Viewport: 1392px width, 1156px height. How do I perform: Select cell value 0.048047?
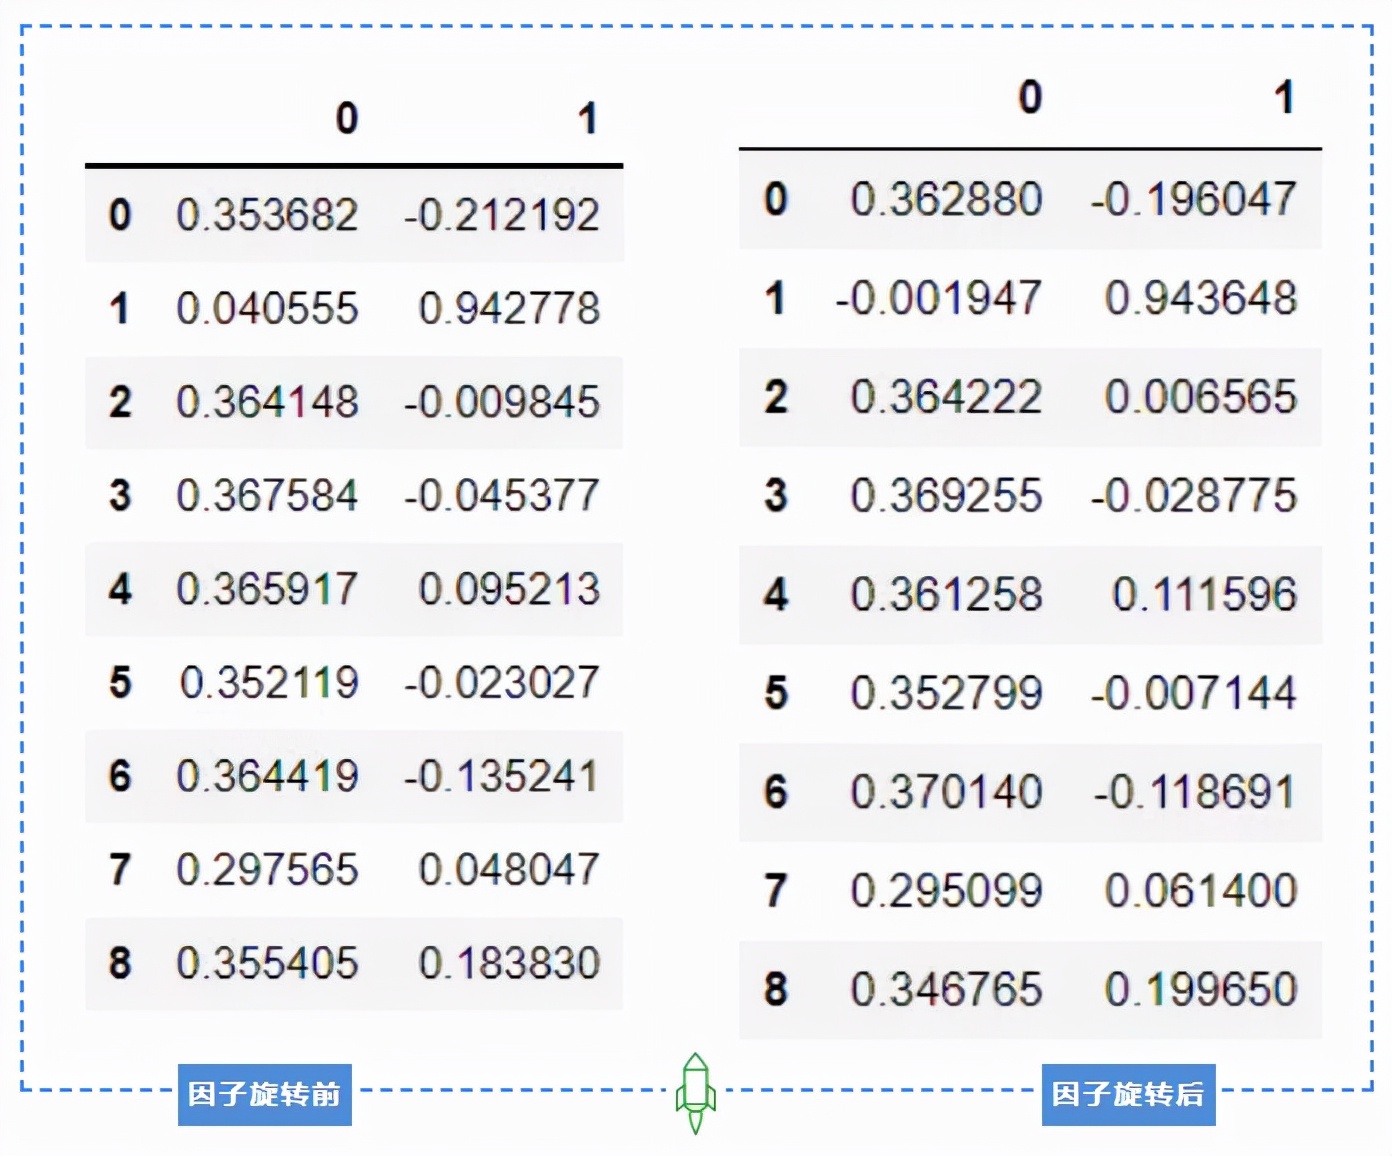[509, 869]
